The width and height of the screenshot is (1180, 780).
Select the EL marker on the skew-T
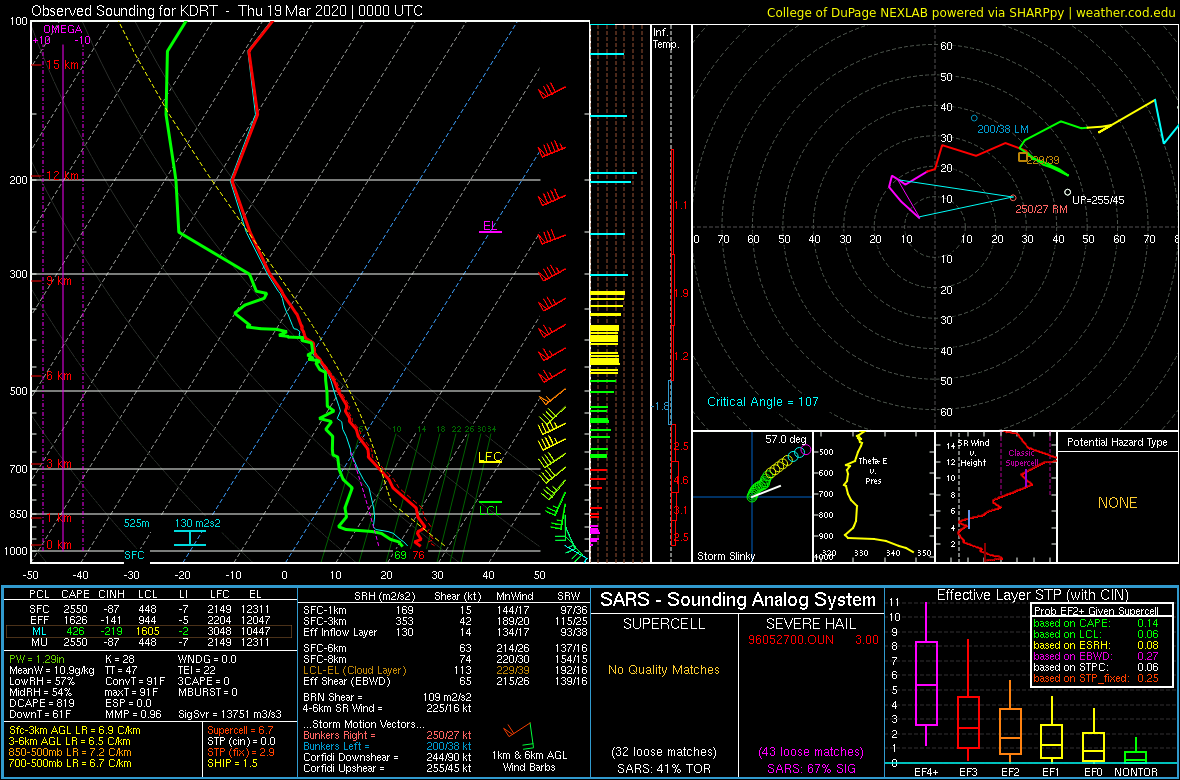pos(491,225)
